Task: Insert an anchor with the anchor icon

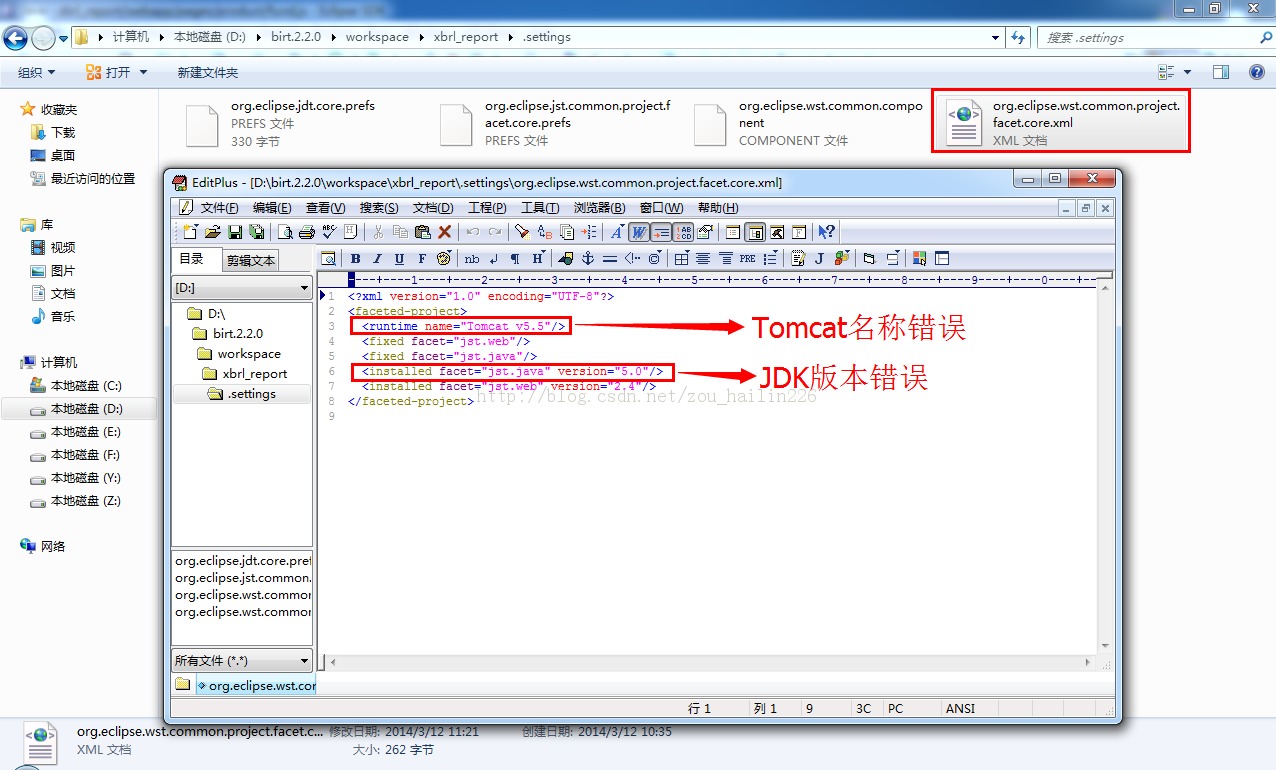Action: 588,259
